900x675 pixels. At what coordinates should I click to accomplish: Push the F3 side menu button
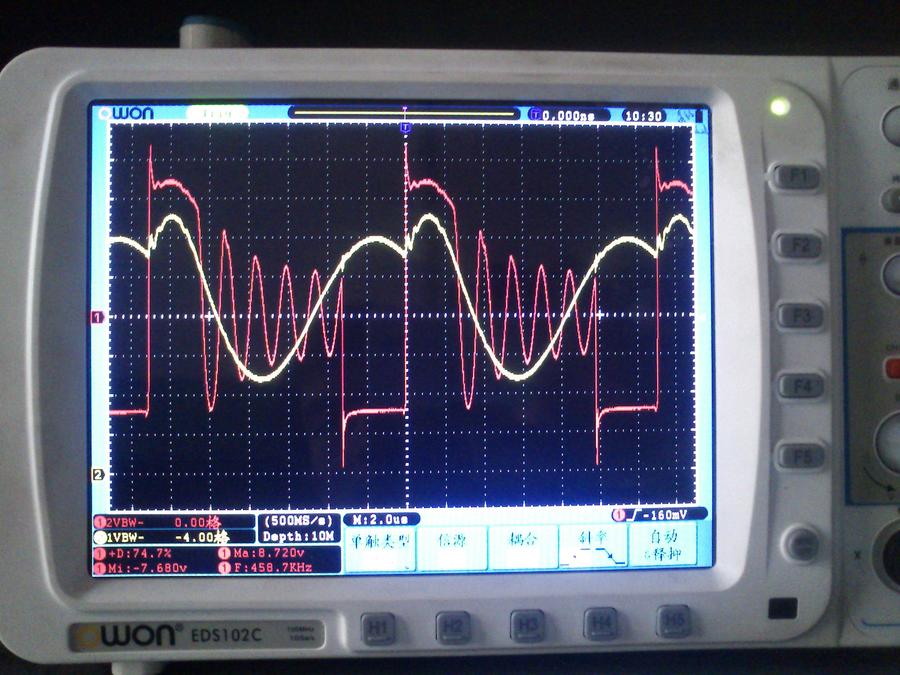[x=800, y=316]
